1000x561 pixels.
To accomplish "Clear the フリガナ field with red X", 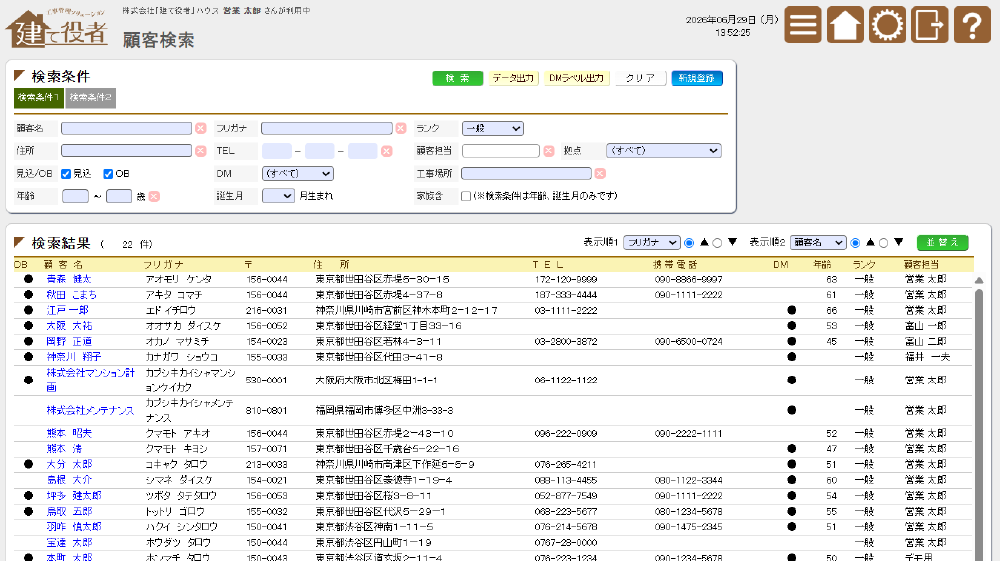I will point(401,128).
